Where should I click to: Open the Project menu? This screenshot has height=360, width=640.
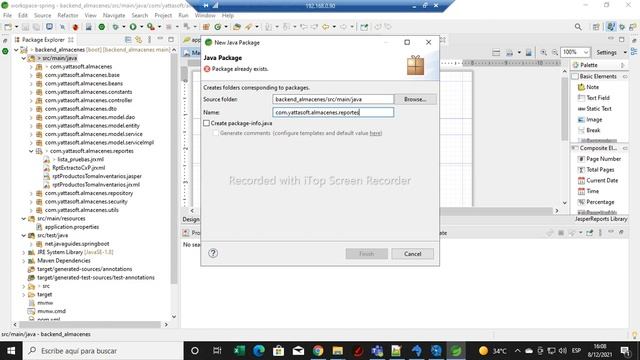(x=163, y=15)
